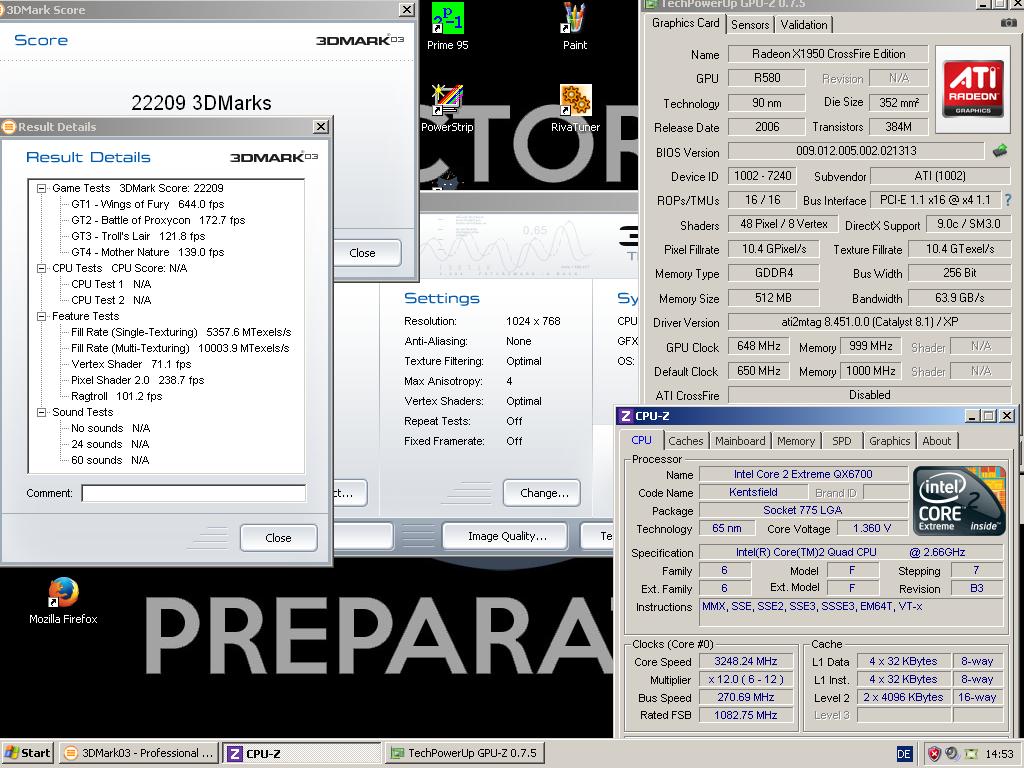
Task: Click the GPU-Z camera screenshot icon
Action: pos(1008,23)
